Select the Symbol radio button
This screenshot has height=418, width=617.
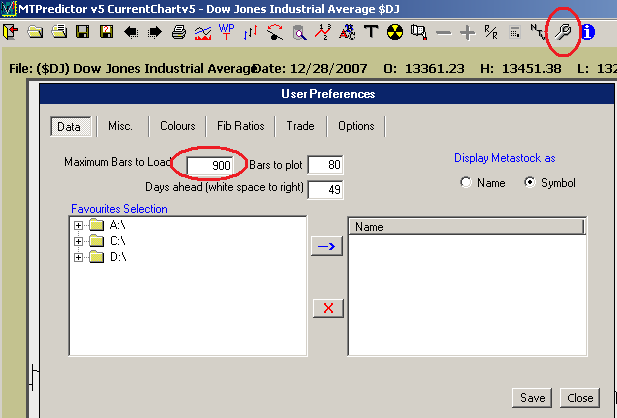click(x=530, y=182)
